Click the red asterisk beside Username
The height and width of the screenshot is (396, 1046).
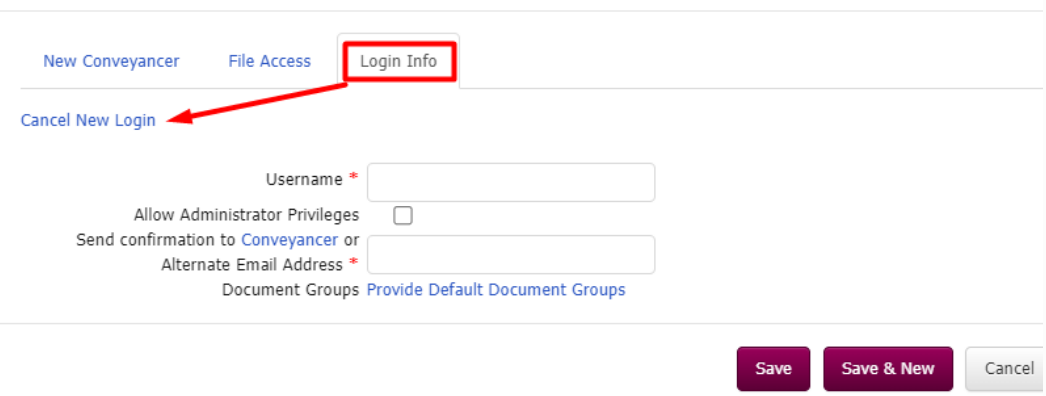(354, 177)
